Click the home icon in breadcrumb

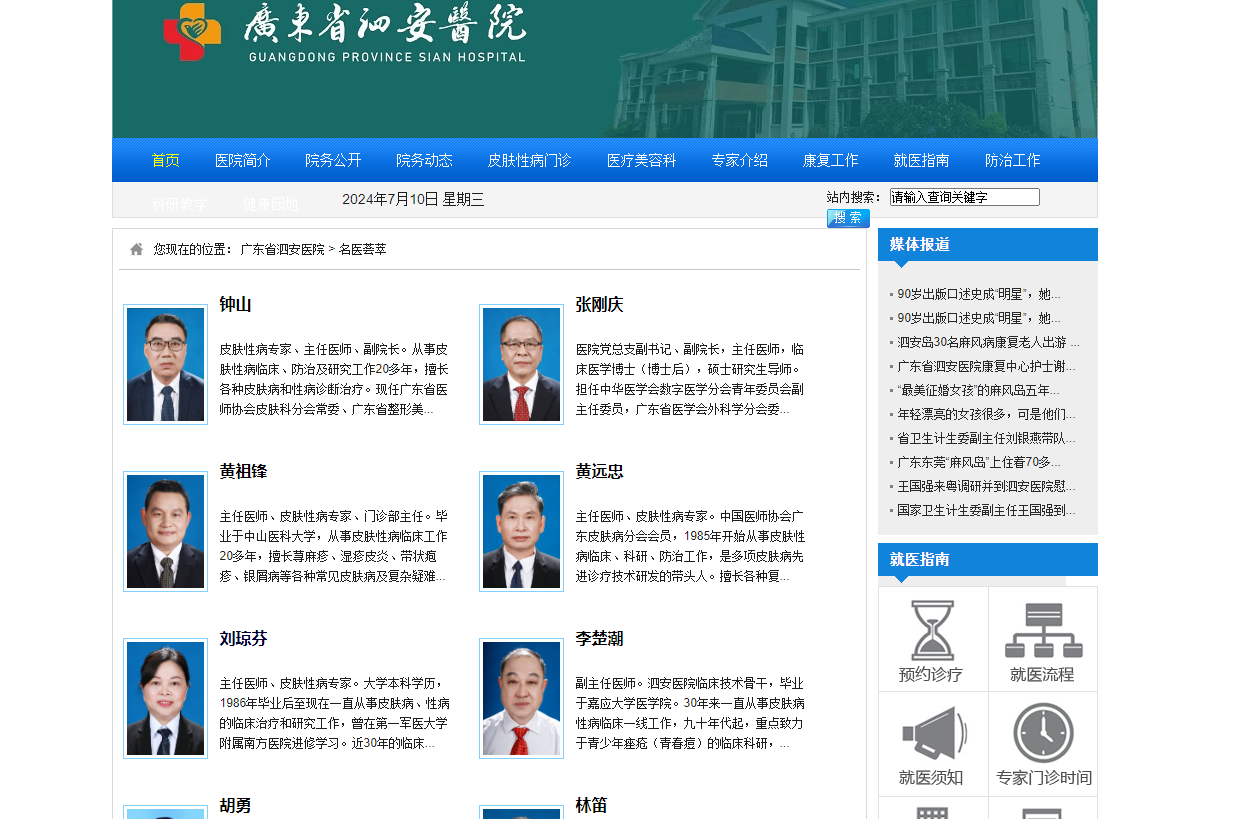(x=137, y=249)
